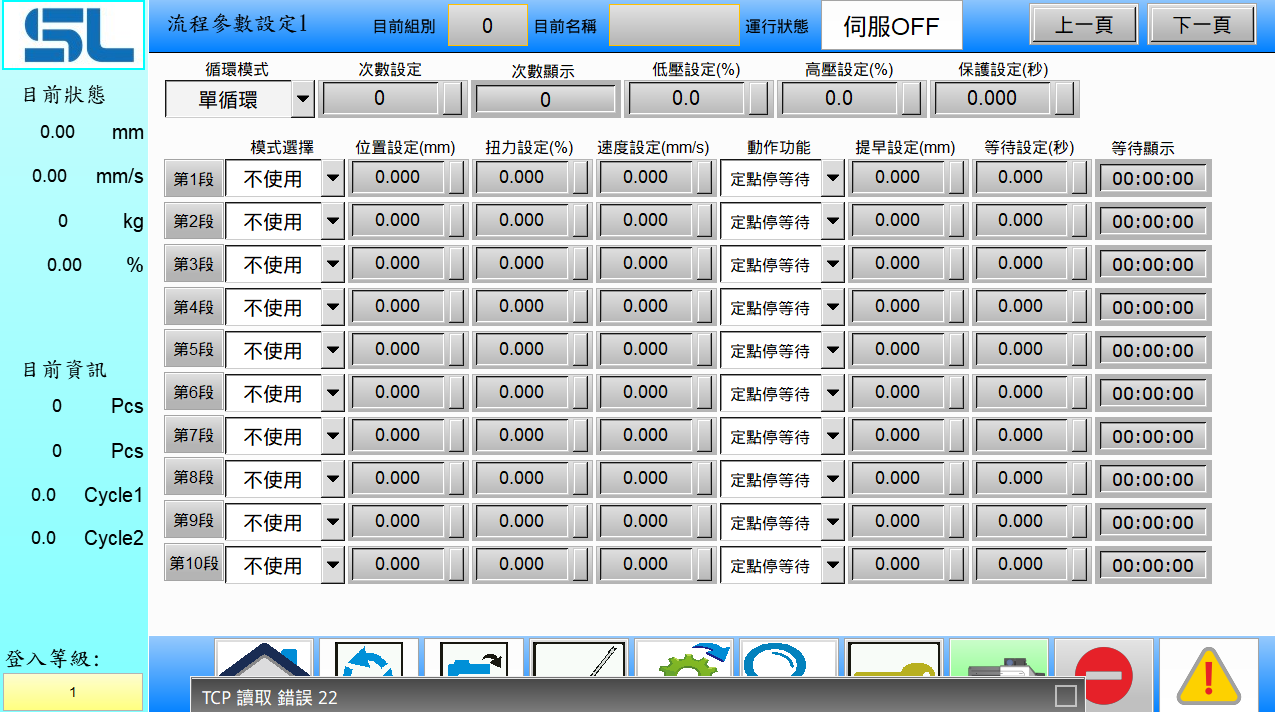Click the SL logo at top left
The height and width of the screenshot is (712, 1275).
[x=73, y=35]
